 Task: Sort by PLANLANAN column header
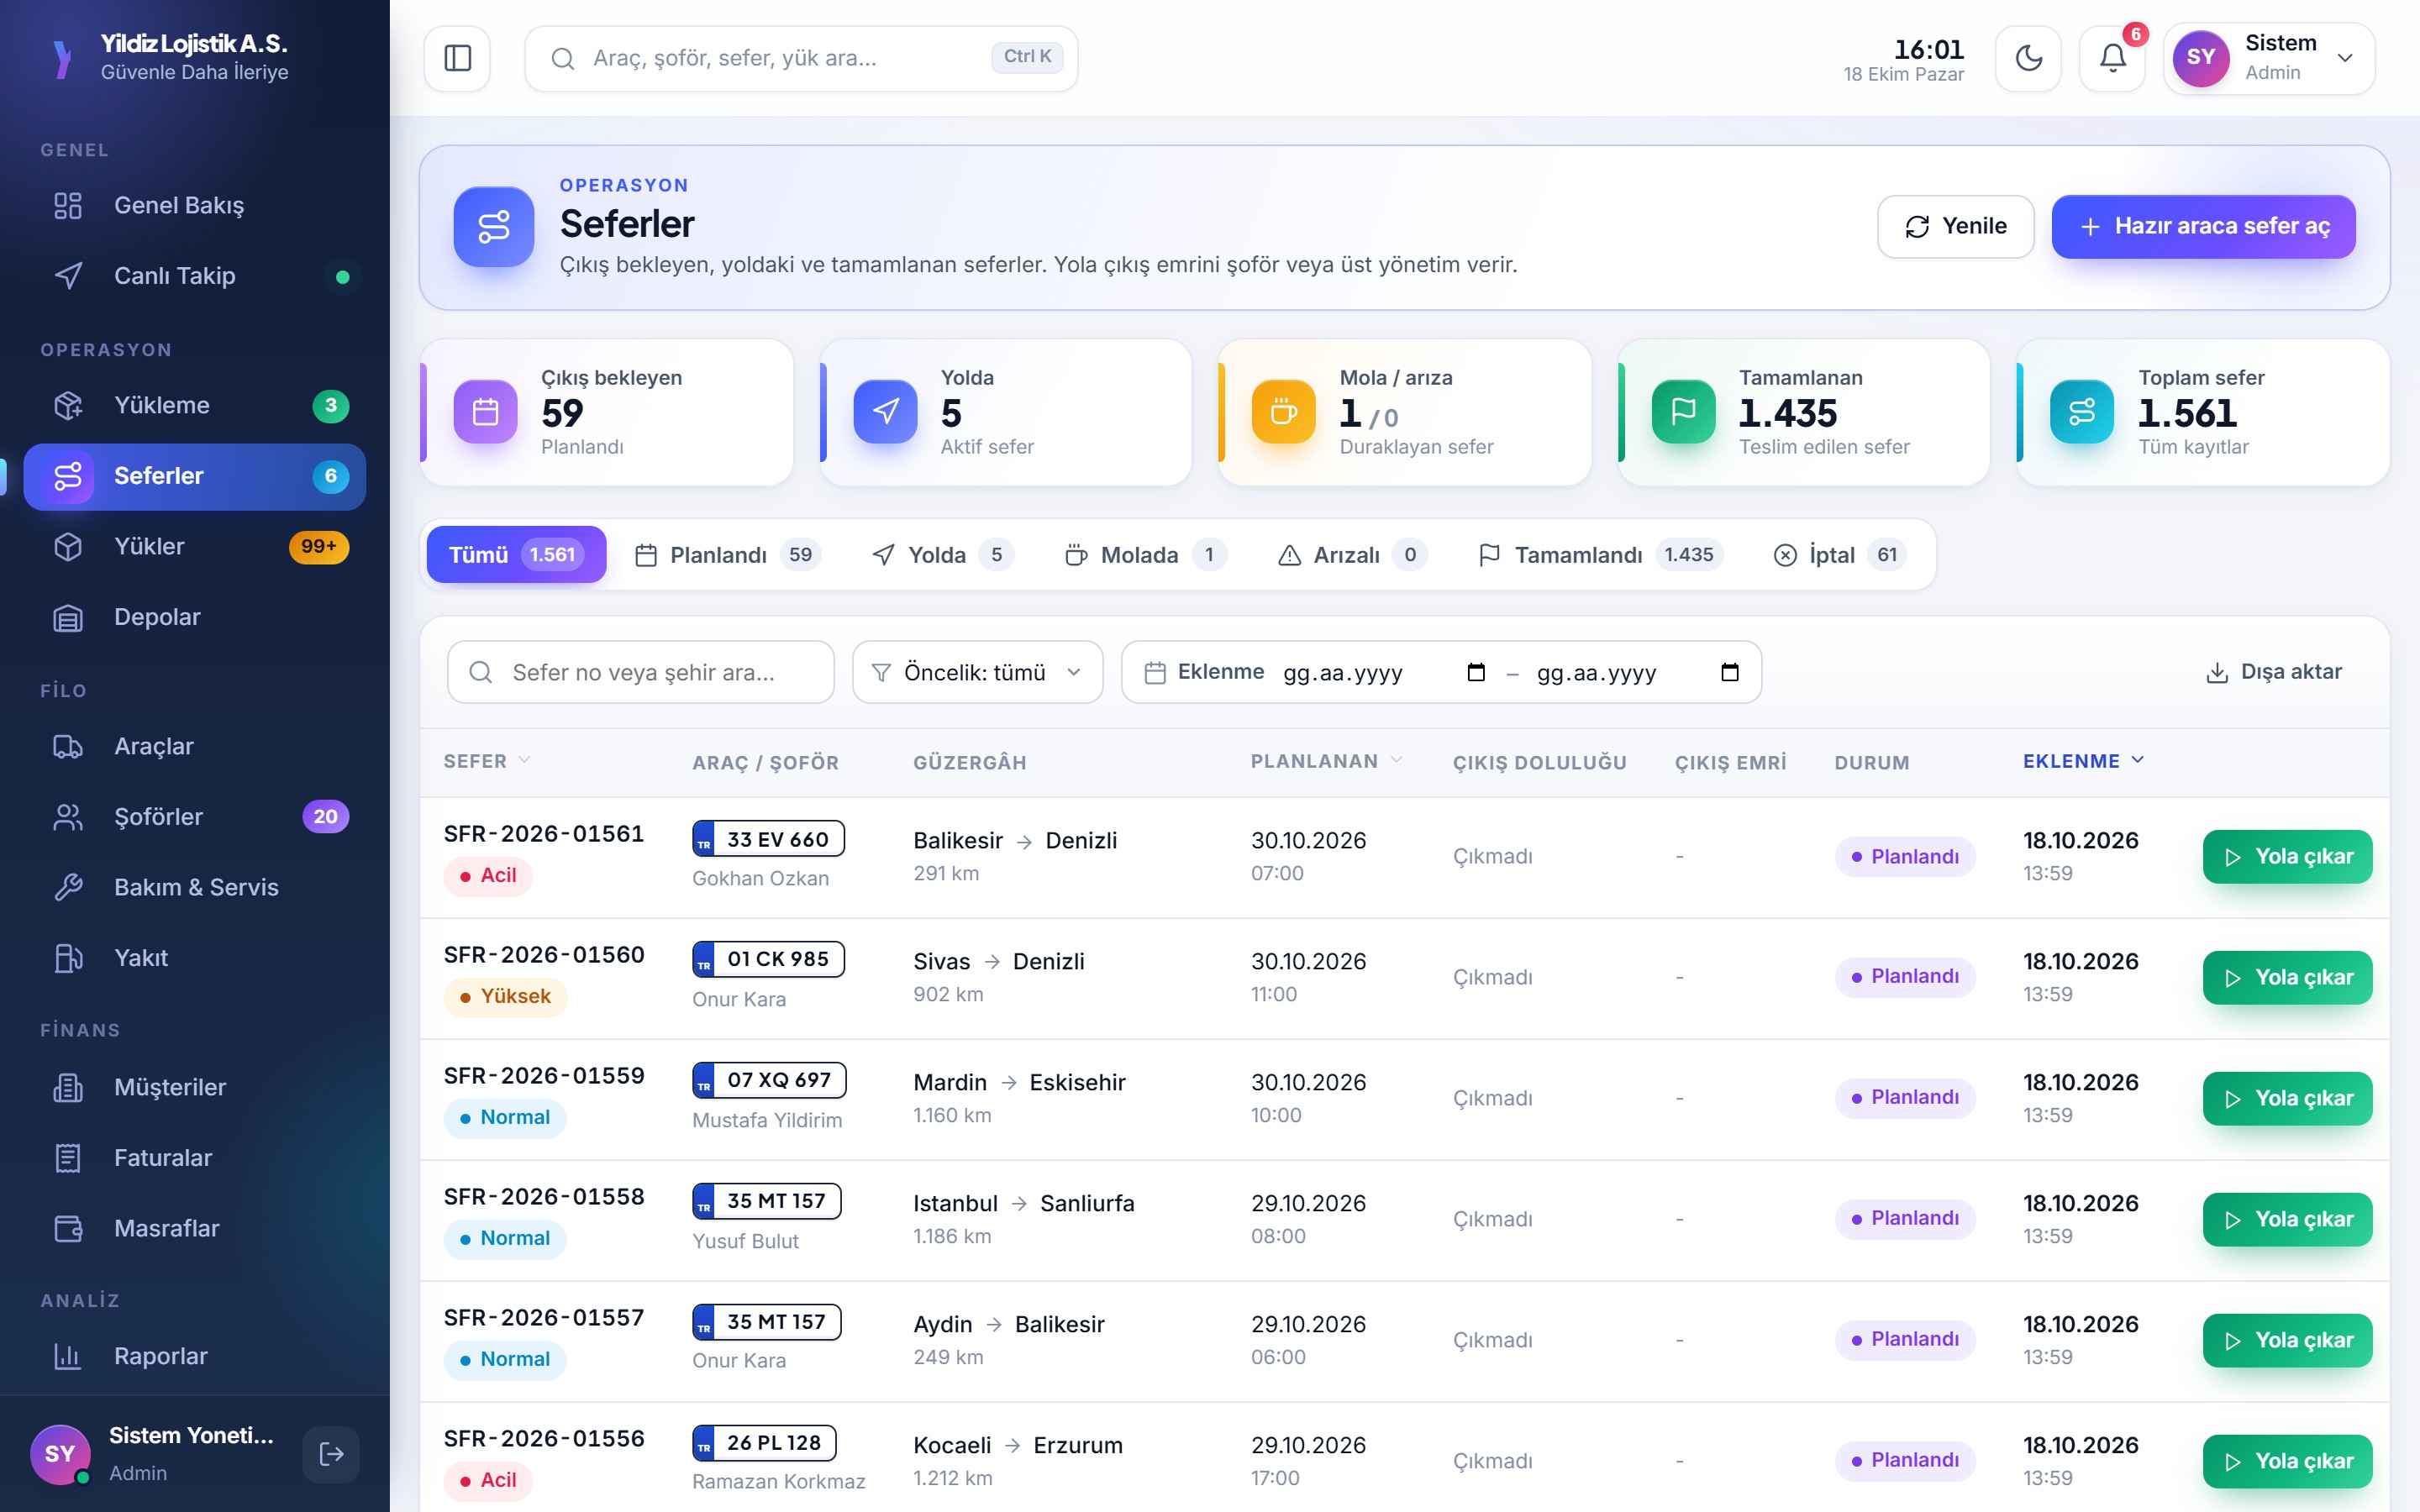[1326, 761]
